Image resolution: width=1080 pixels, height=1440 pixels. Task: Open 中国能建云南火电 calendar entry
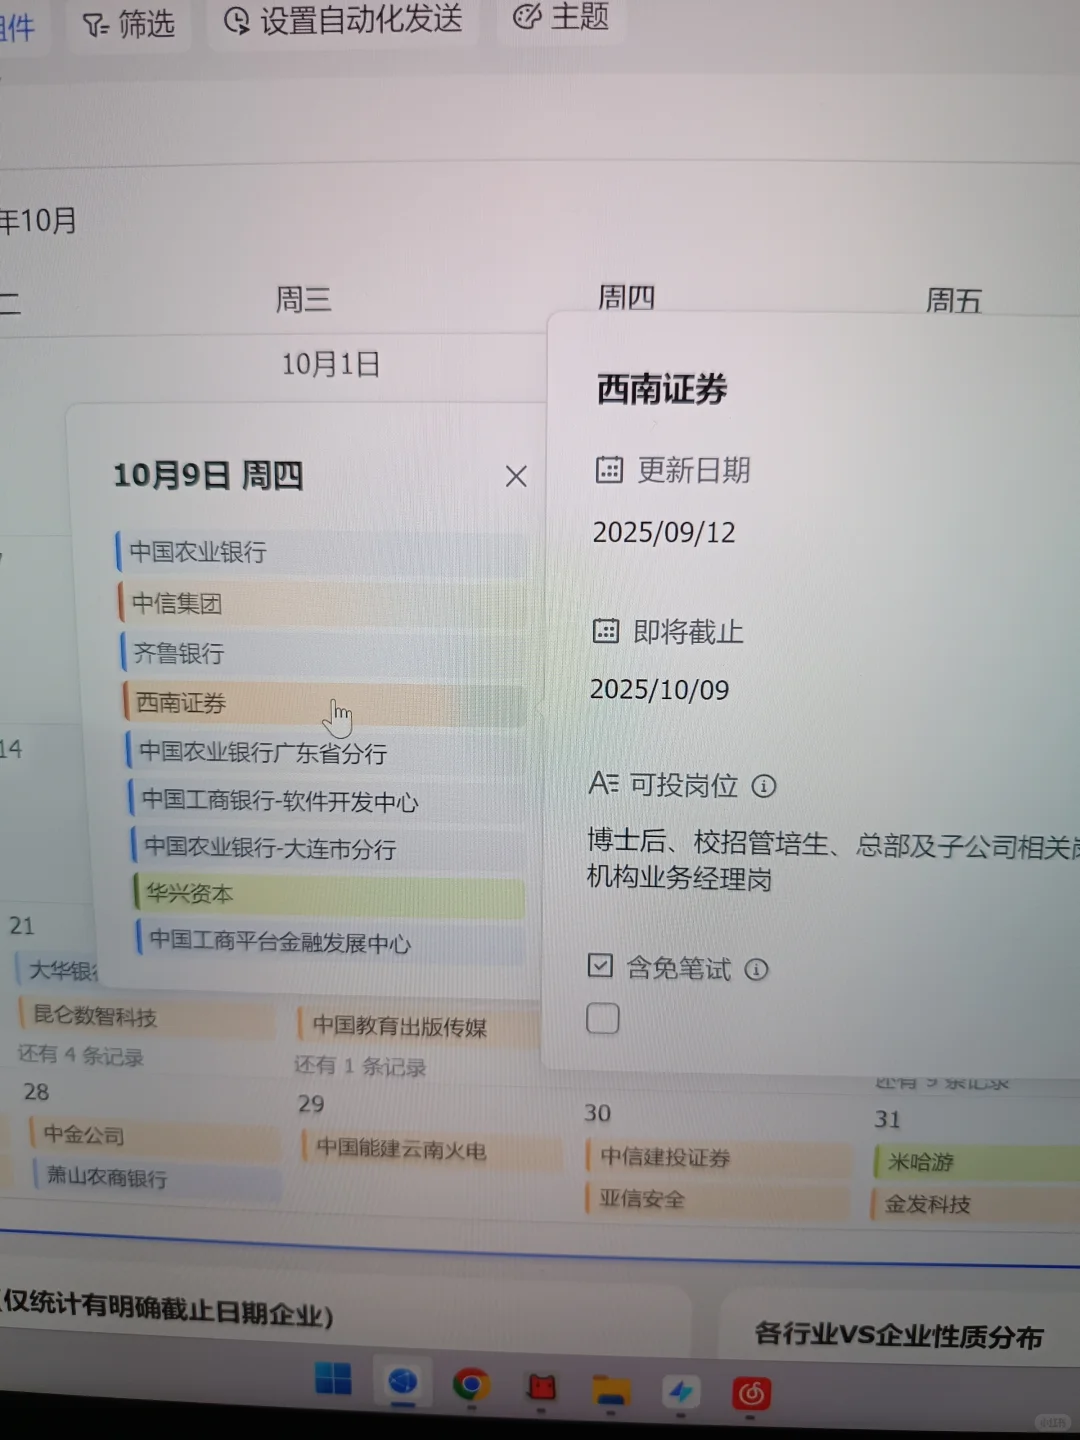[x=432, y=1149]
